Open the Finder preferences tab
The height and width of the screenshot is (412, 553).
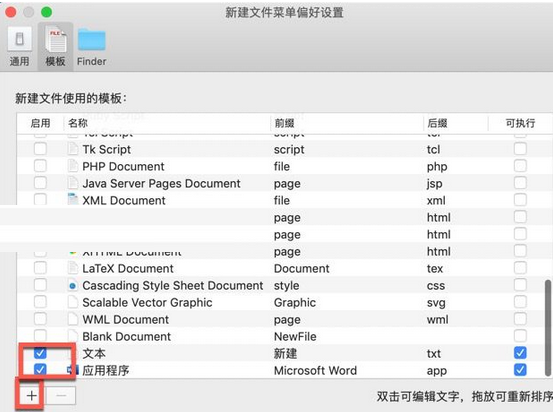tap(91, 47)
